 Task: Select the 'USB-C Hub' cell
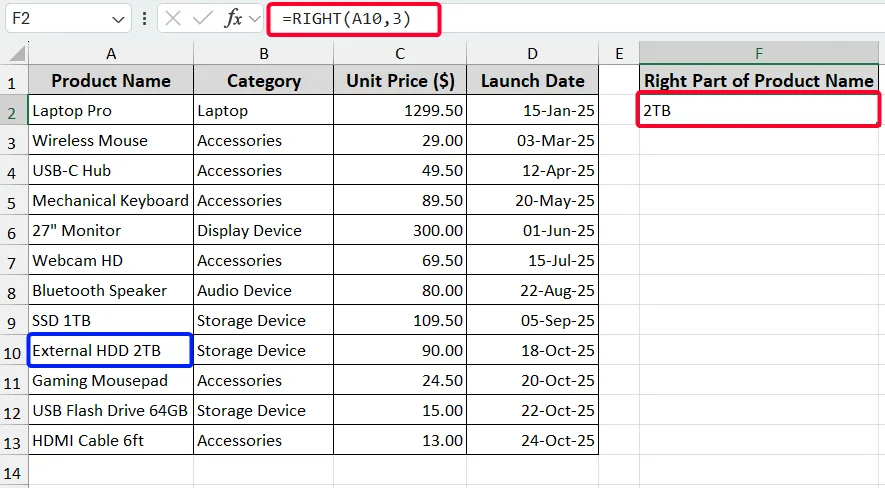(x=111, y=170)
